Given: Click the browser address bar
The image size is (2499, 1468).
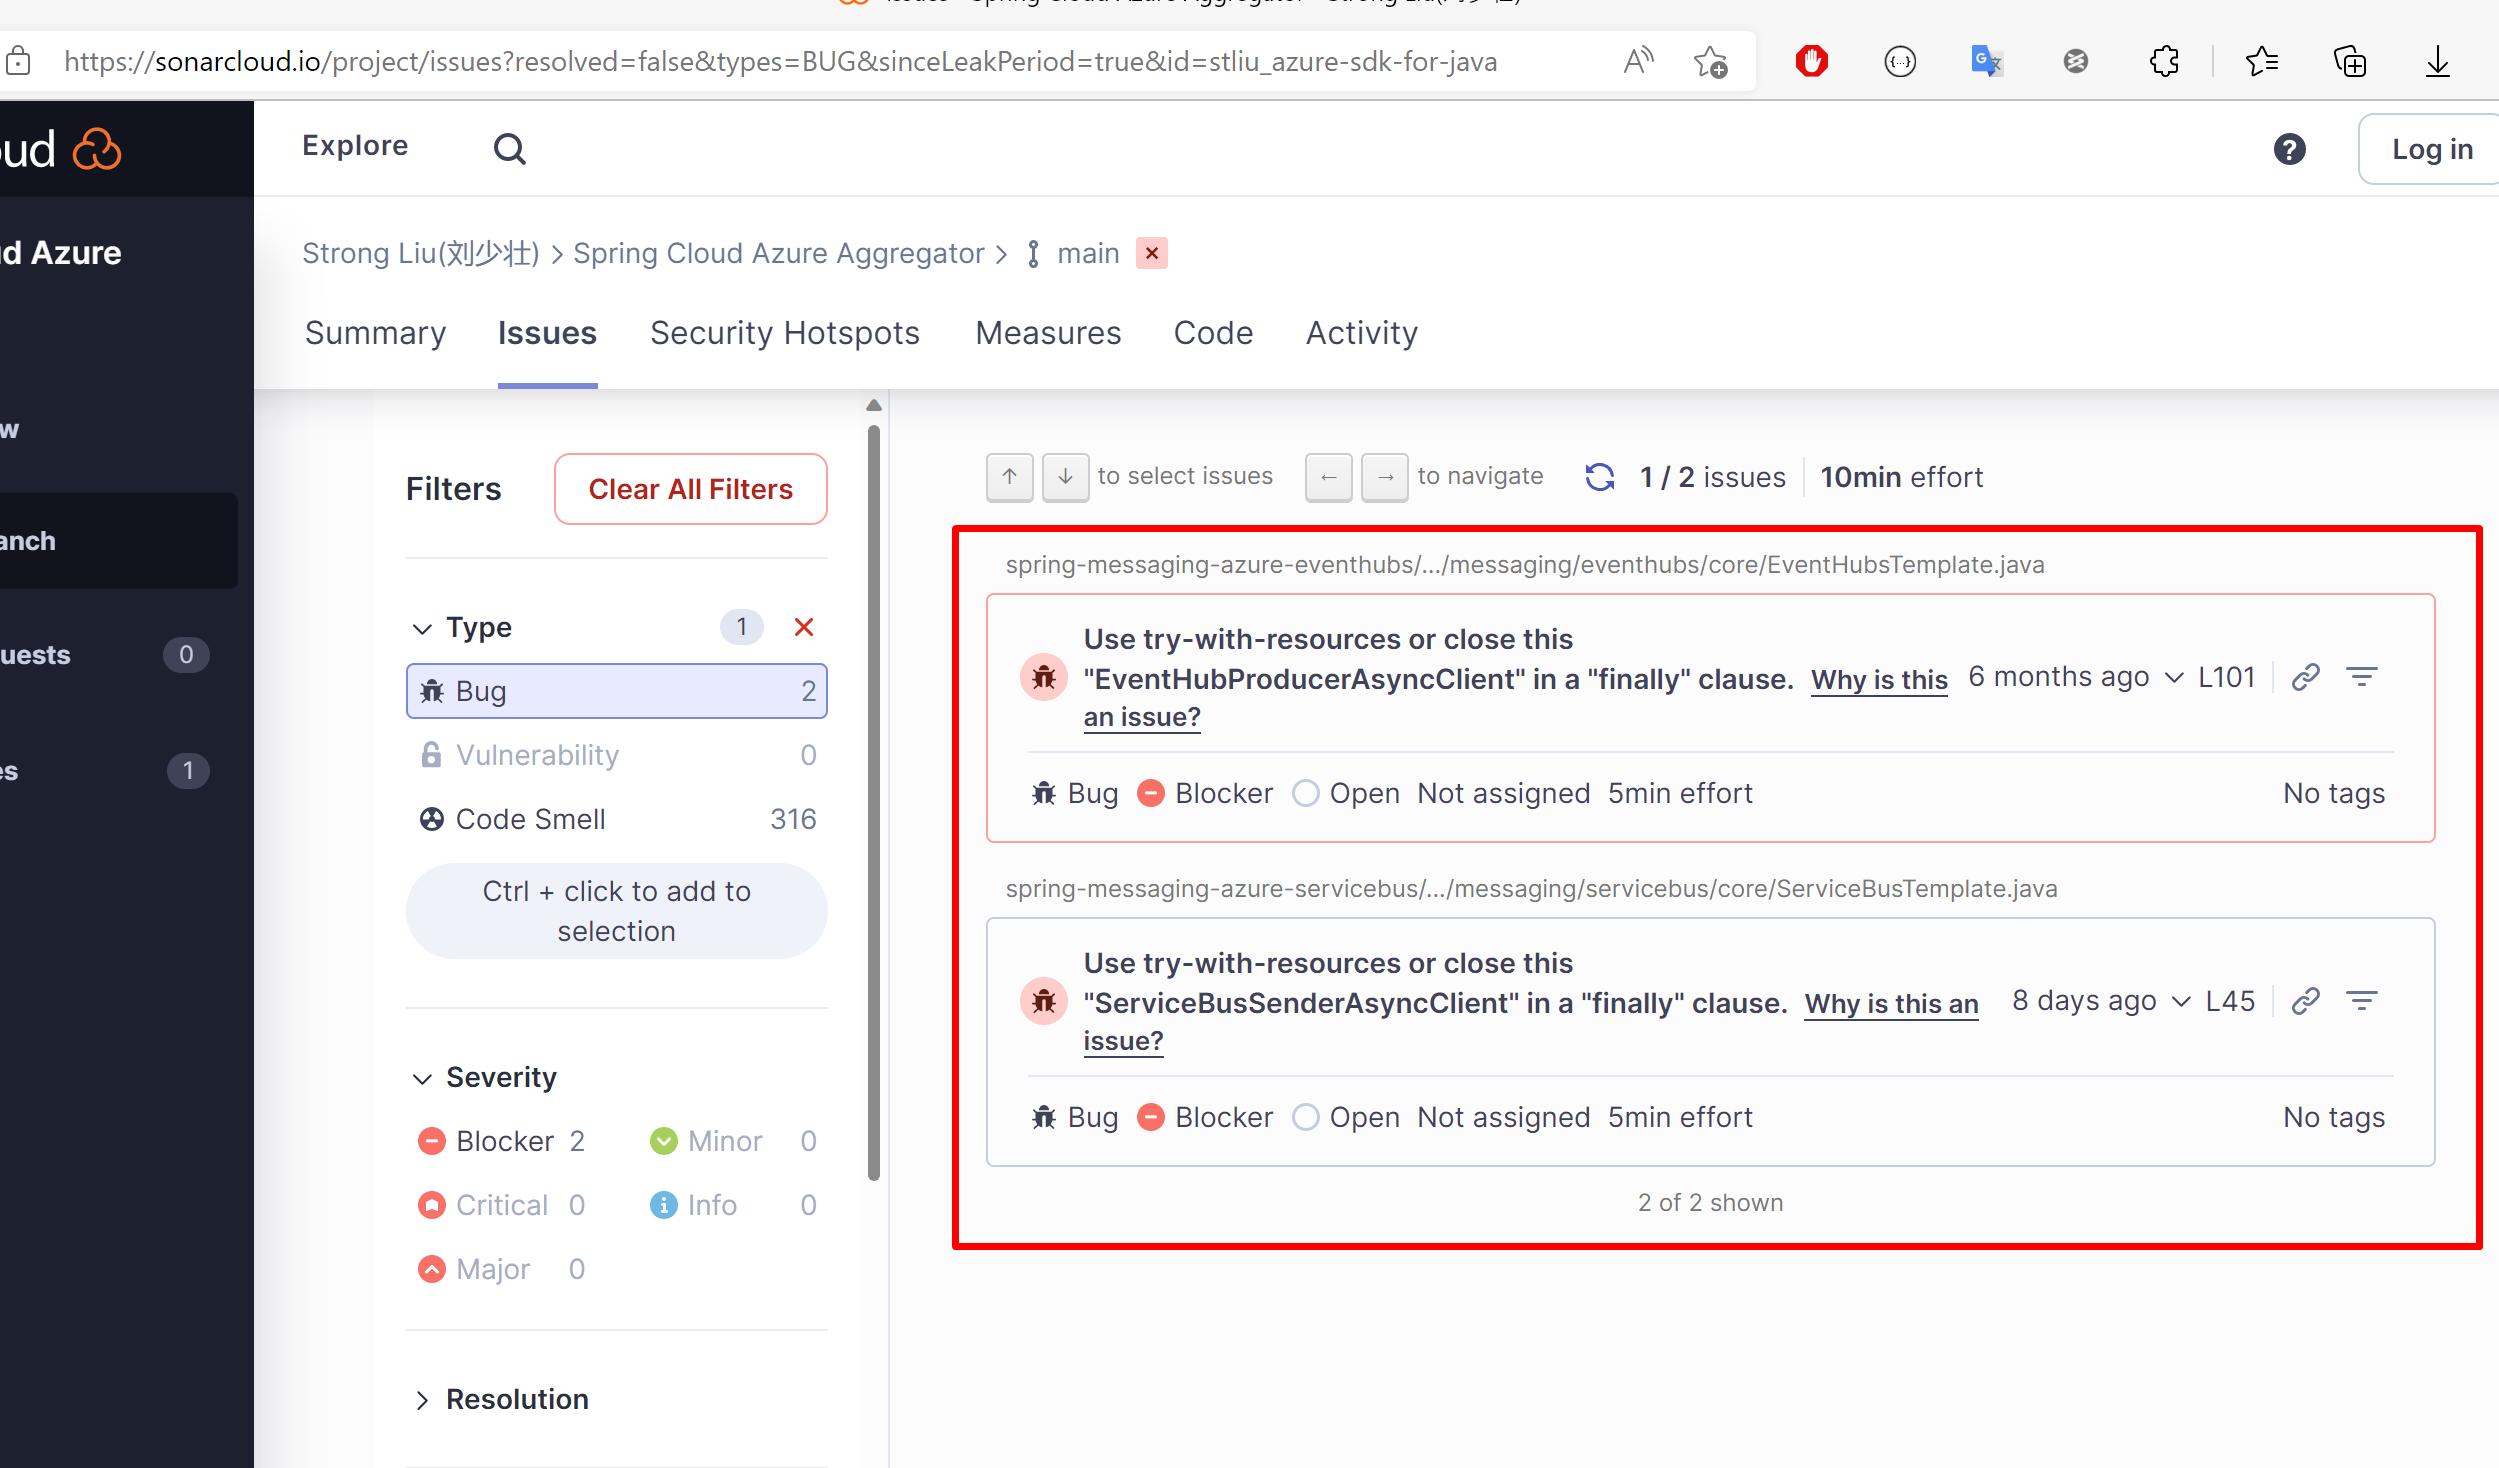Looking at the screenshot, I should click(x=780, y=61).
